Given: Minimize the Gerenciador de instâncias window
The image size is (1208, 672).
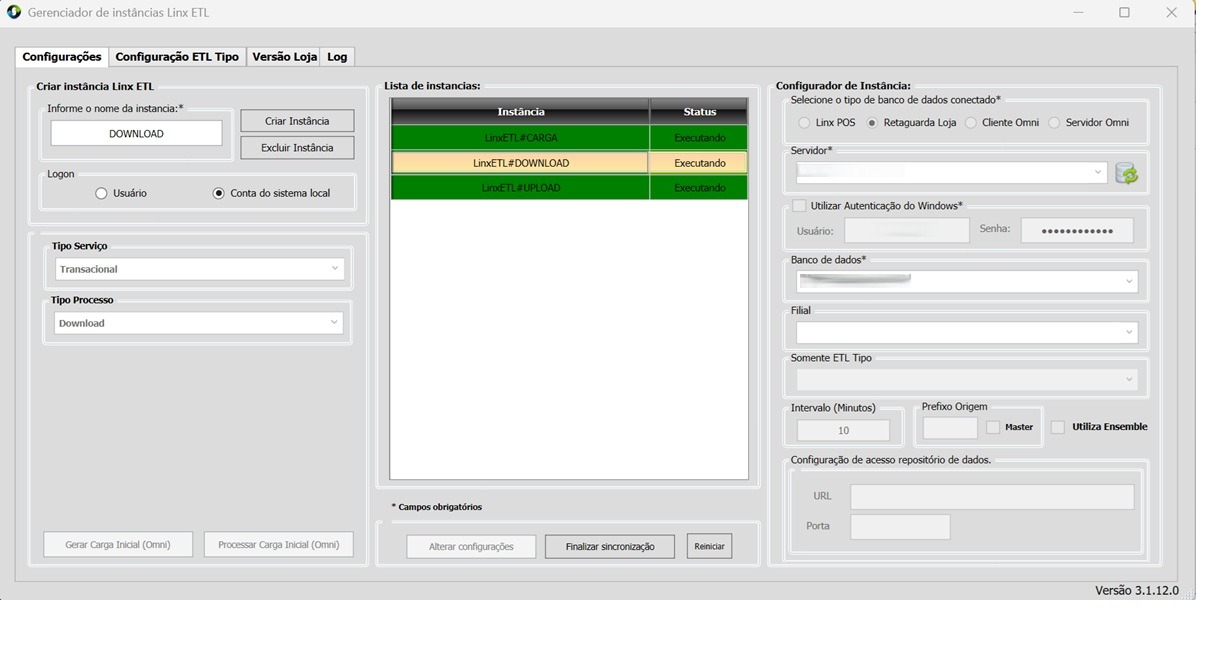Looking at the screenshot, I should [x=1078, y=13].
